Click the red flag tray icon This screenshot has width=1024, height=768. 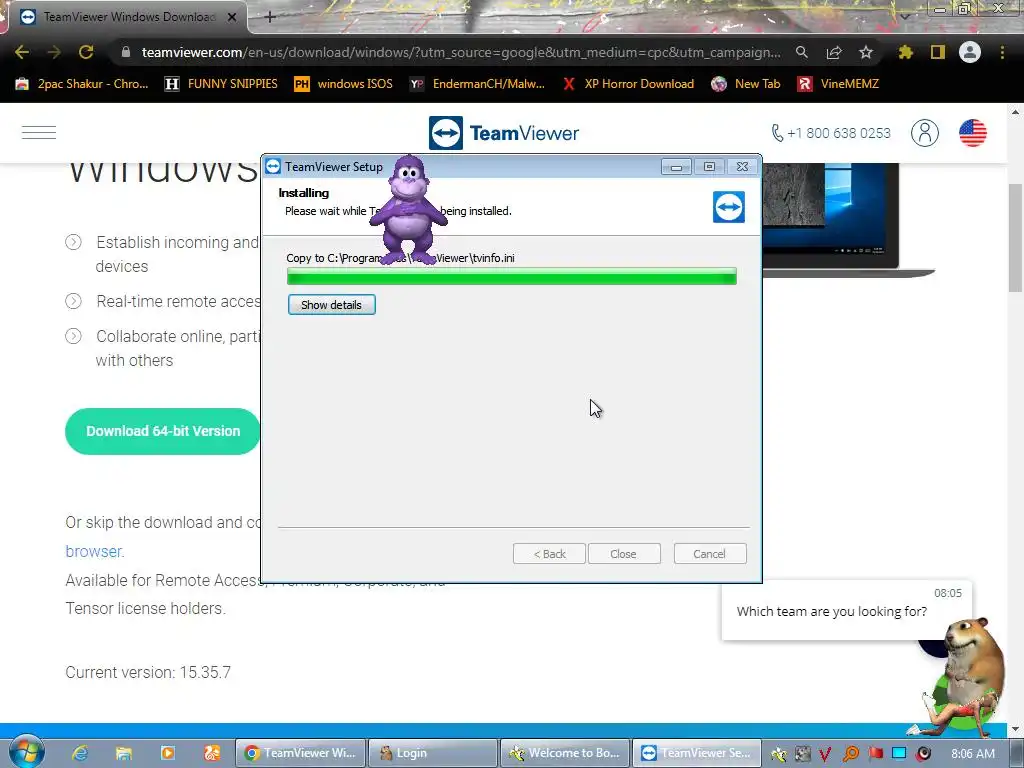click(875, 754)
